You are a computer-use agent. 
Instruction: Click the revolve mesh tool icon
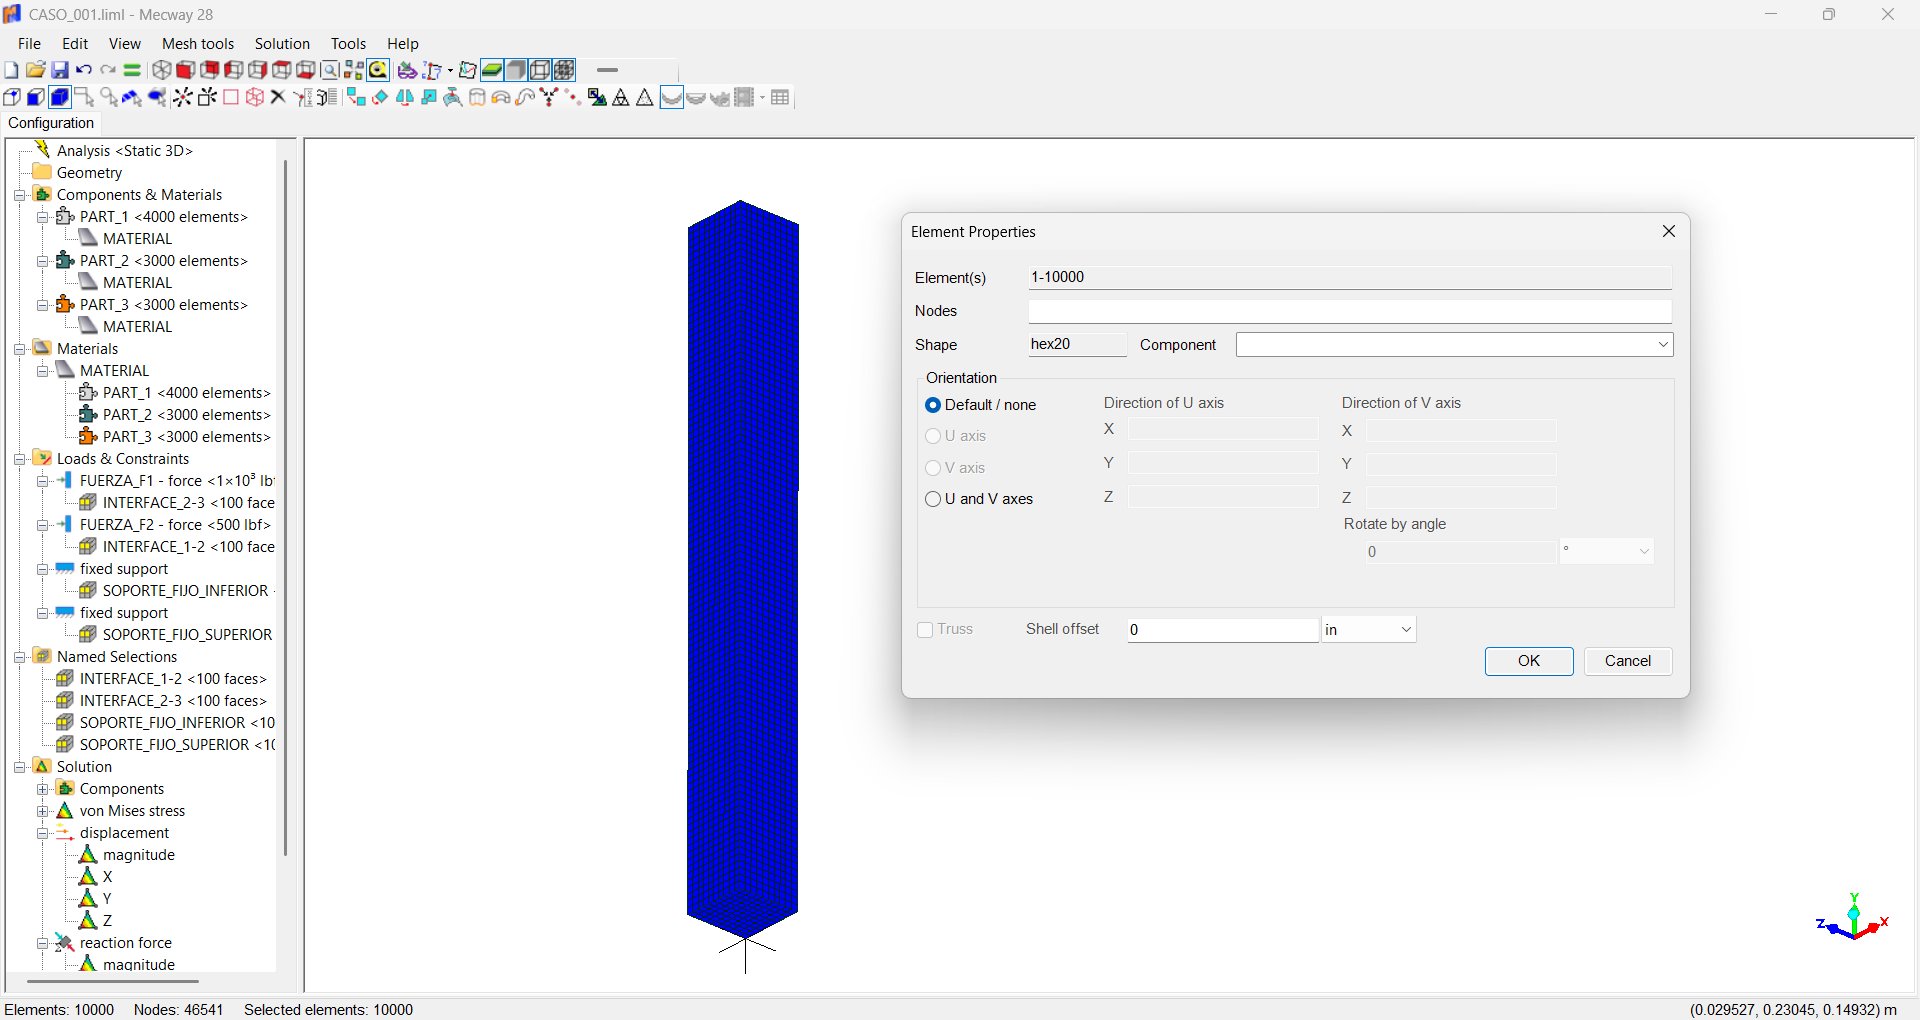pyautogui.click(x=501, y=97)
